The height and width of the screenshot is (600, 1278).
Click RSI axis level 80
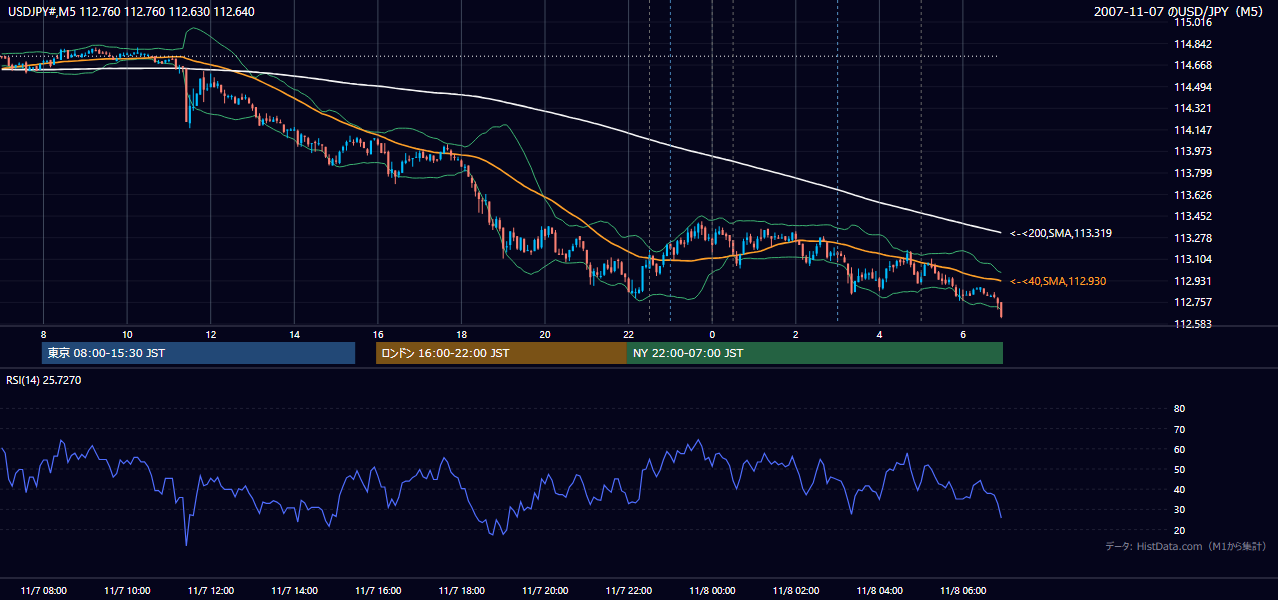(1179, 409)
